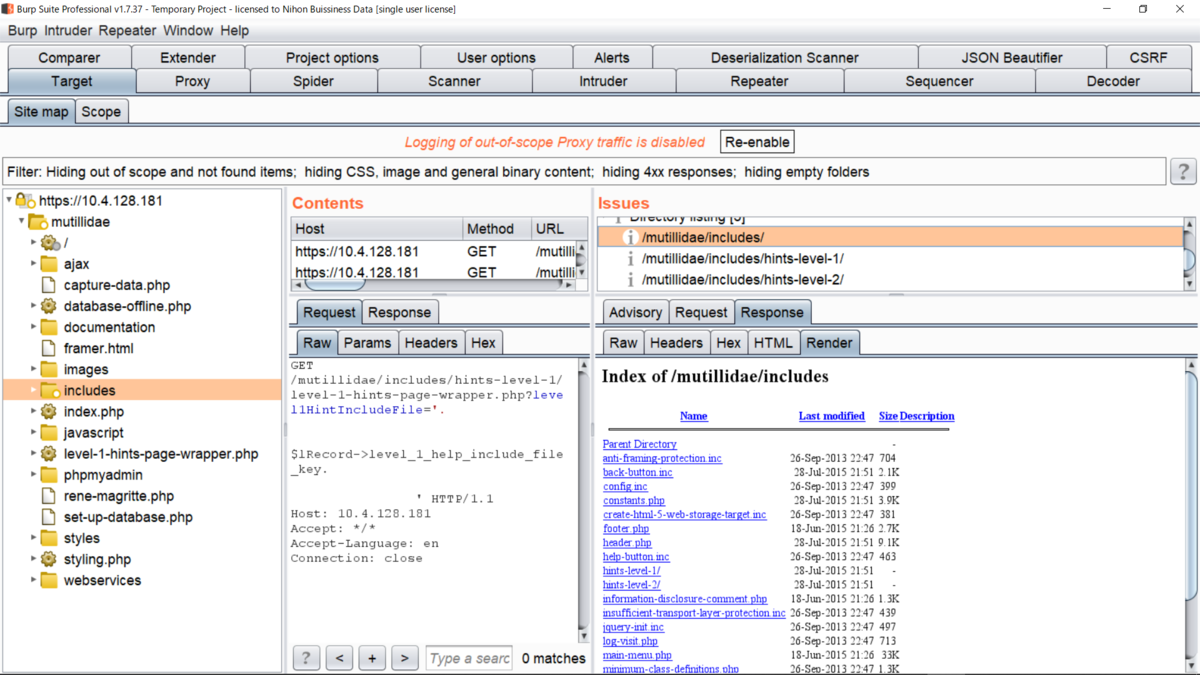Show the issue Advisory tab
Screen dimensions: 1200x675
tap(635, 313)
